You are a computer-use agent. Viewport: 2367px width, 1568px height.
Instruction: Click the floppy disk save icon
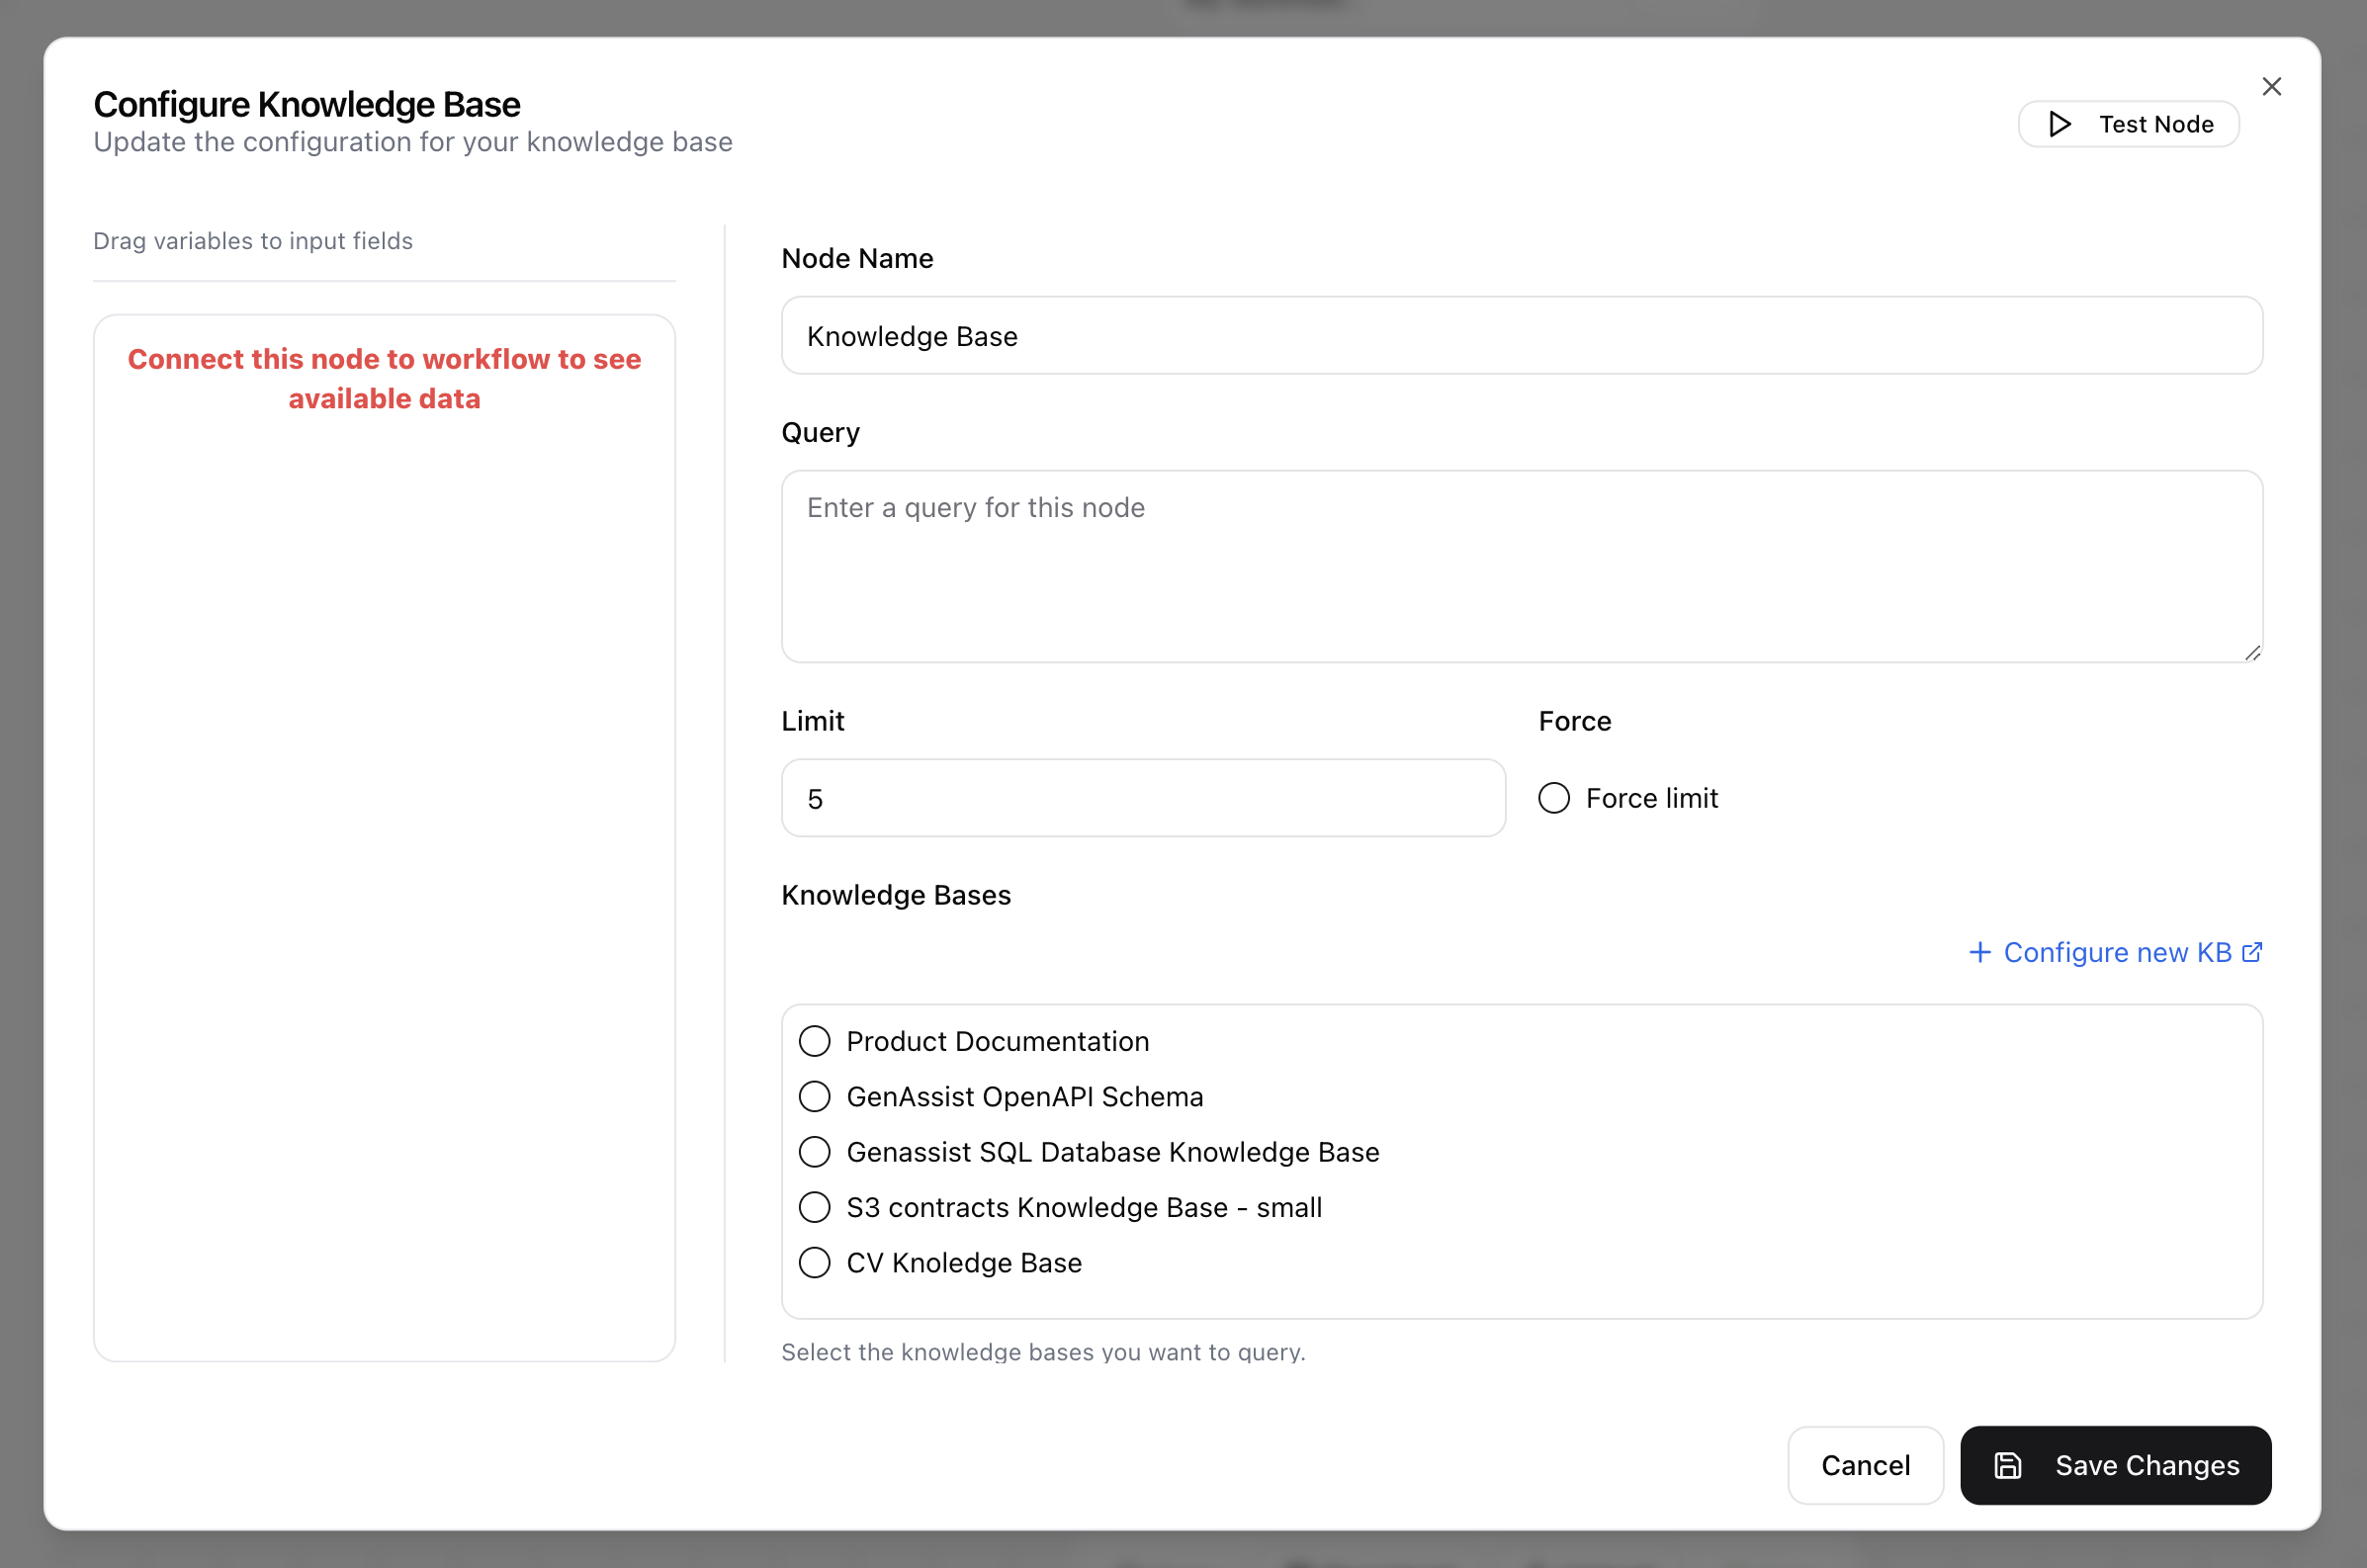2007,1465
